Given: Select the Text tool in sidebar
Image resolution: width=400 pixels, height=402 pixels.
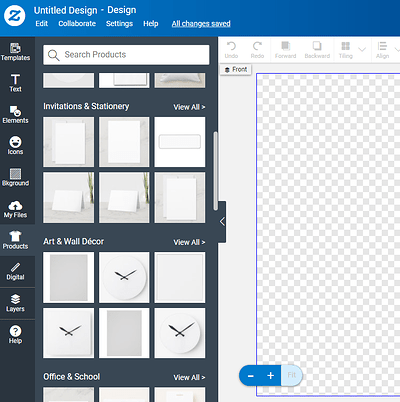Looking at the screenshot, I should point(15,83).
